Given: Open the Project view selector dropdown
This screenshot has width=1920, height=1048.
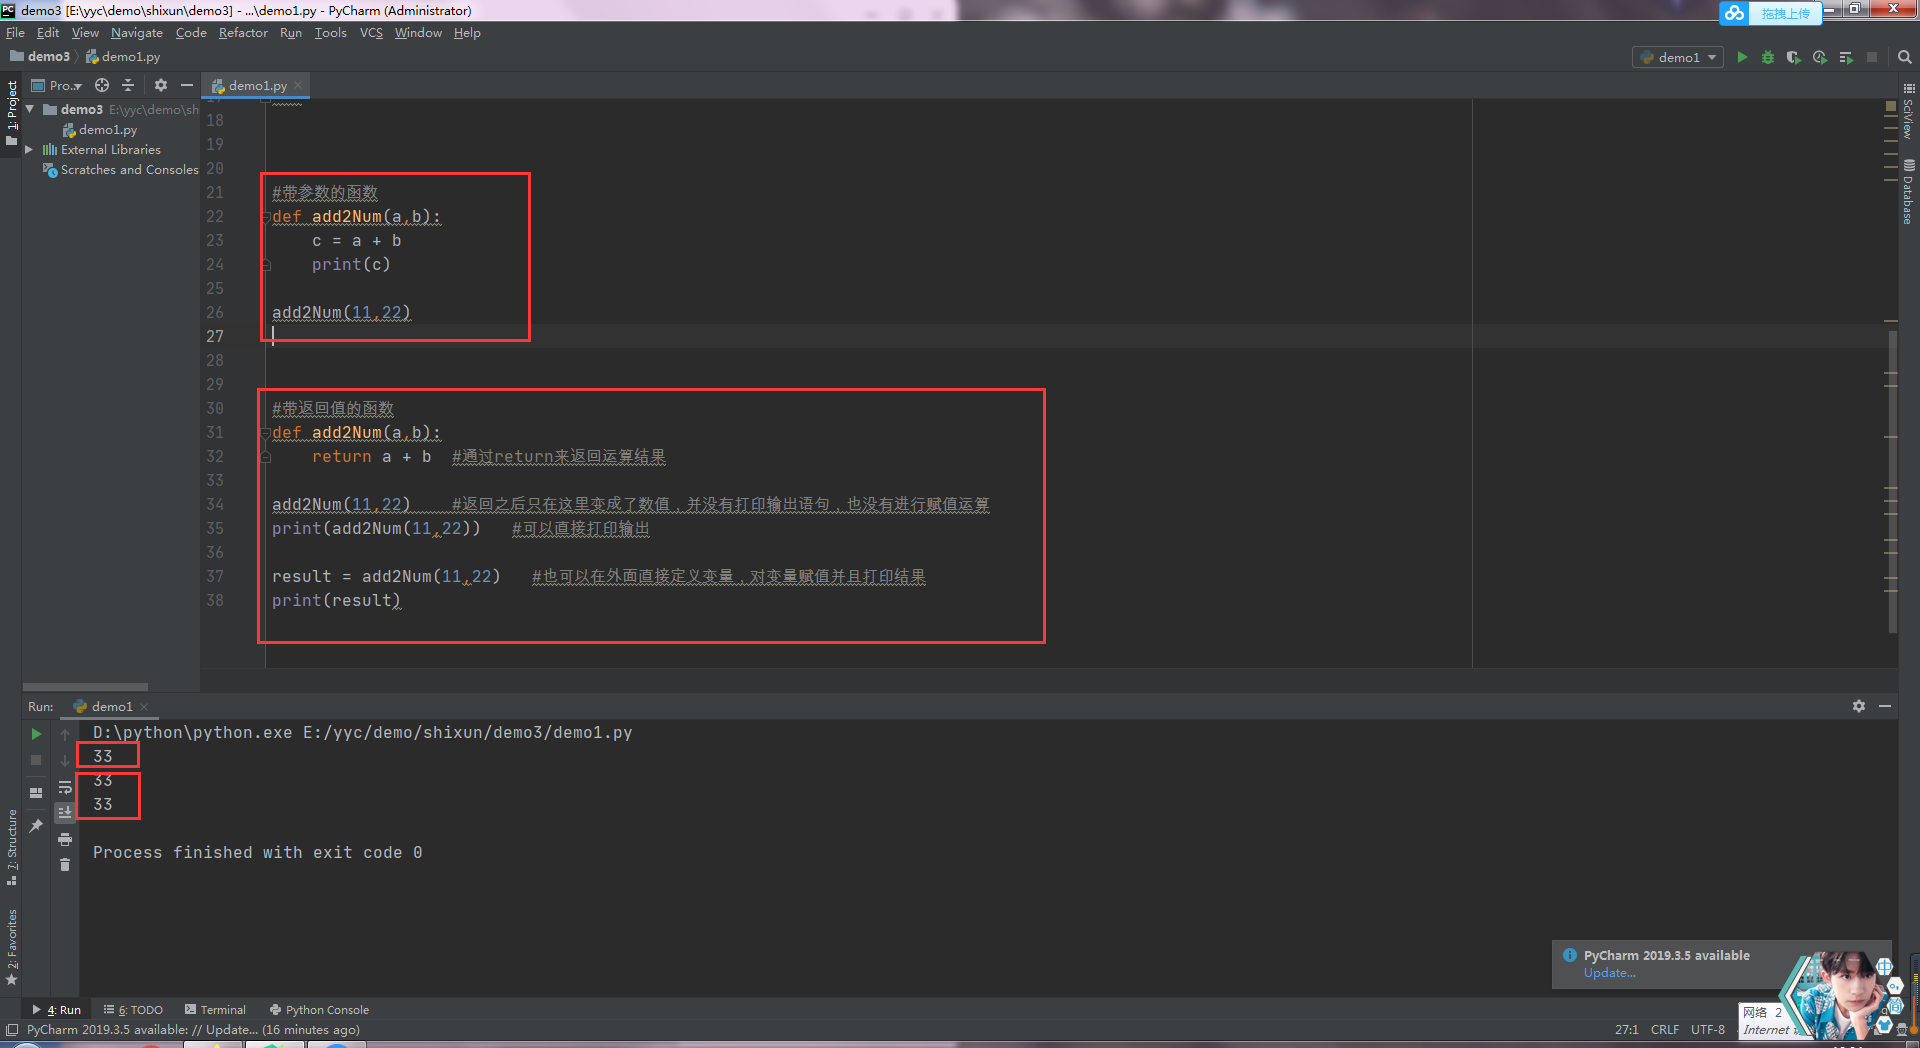Looking at the screenshot, I should [x=57, y=86].
